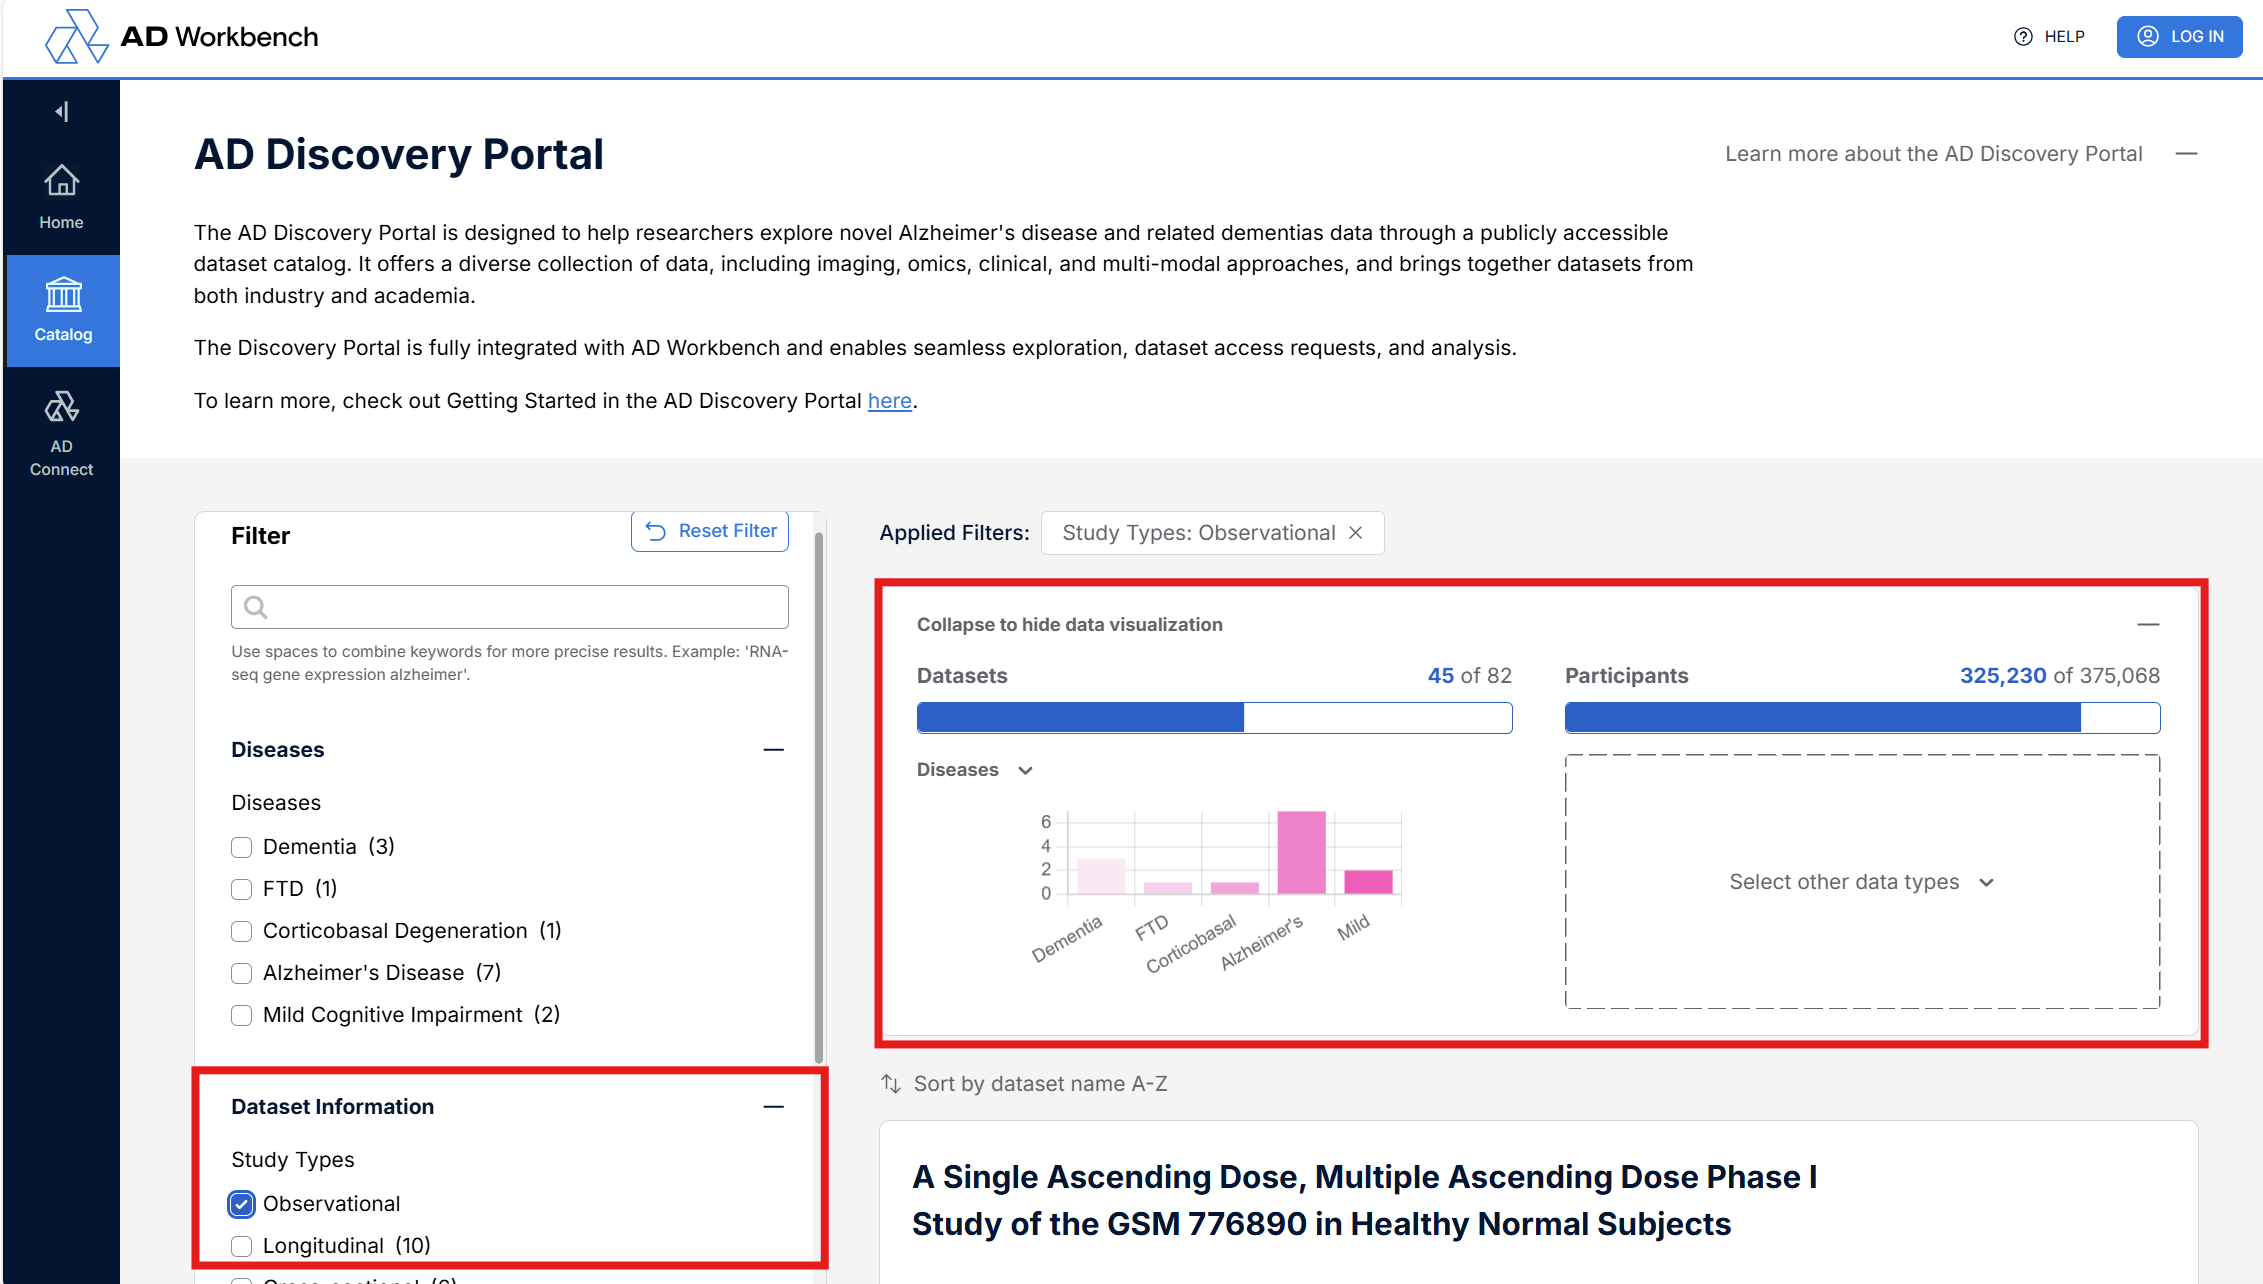The image size is (2263, 1284).
Task: Uncheck the Observational study type checkbox
Action: 241,1204
